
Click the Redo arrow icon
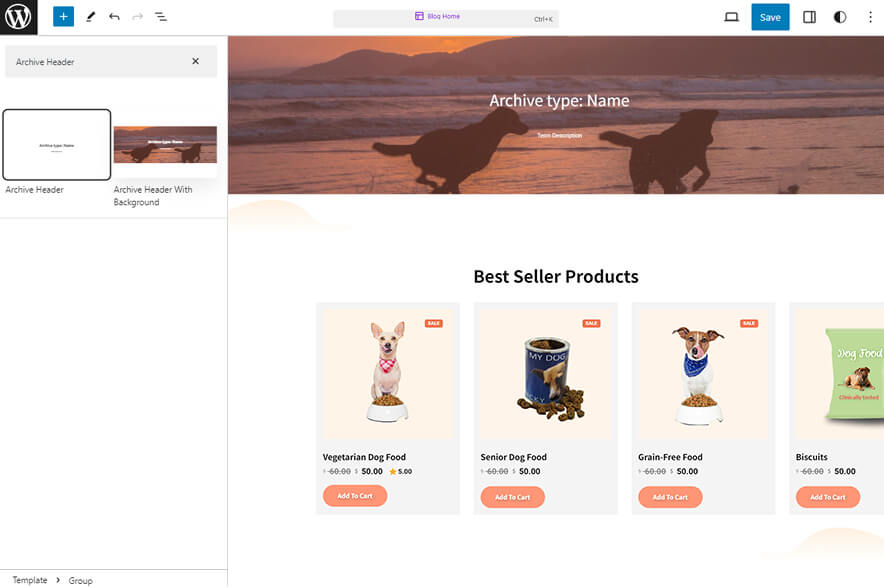point(137,16)
